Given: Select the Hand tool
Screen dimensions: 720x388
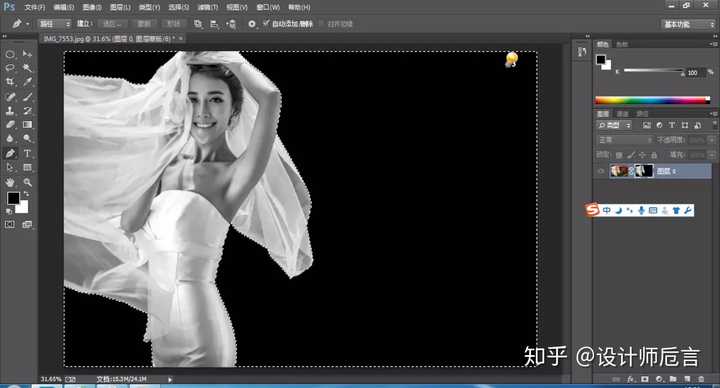Looking at the screenshot, I should coord(10,182).
